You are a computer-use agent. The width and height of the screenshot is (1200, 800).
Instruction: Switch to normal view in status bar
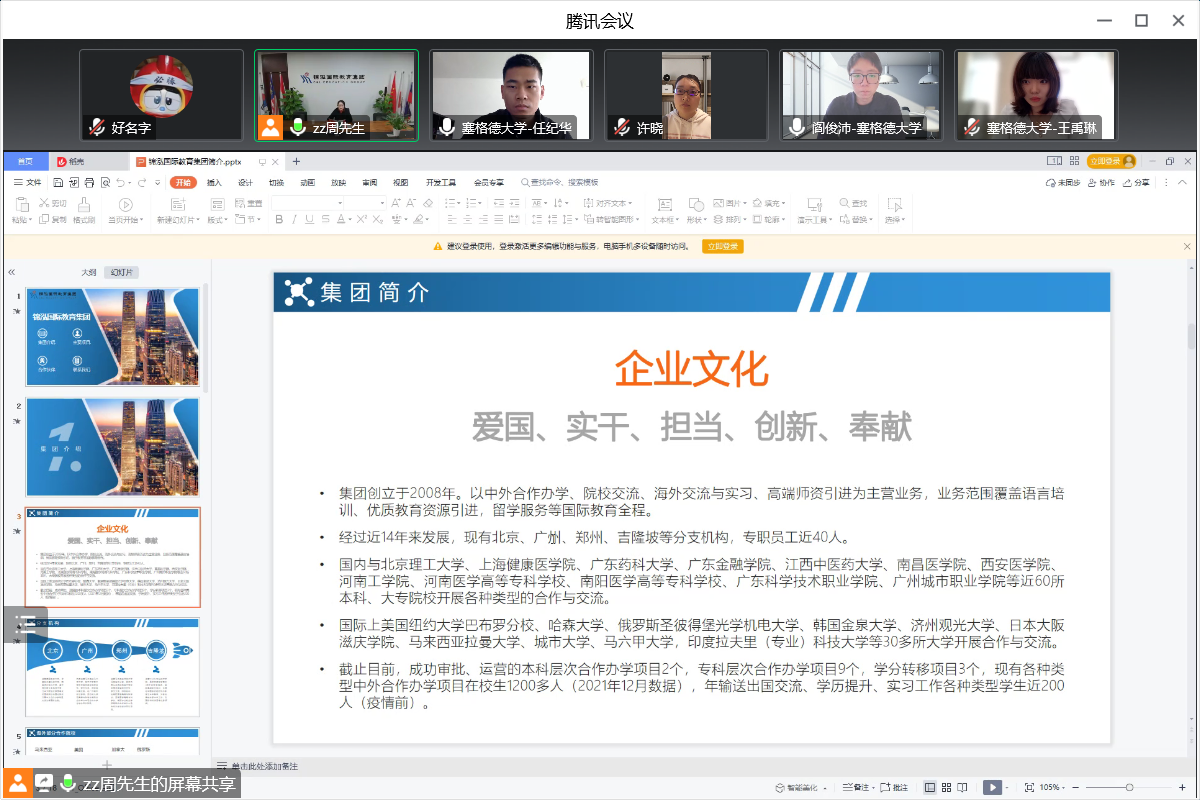pos(930,788)
